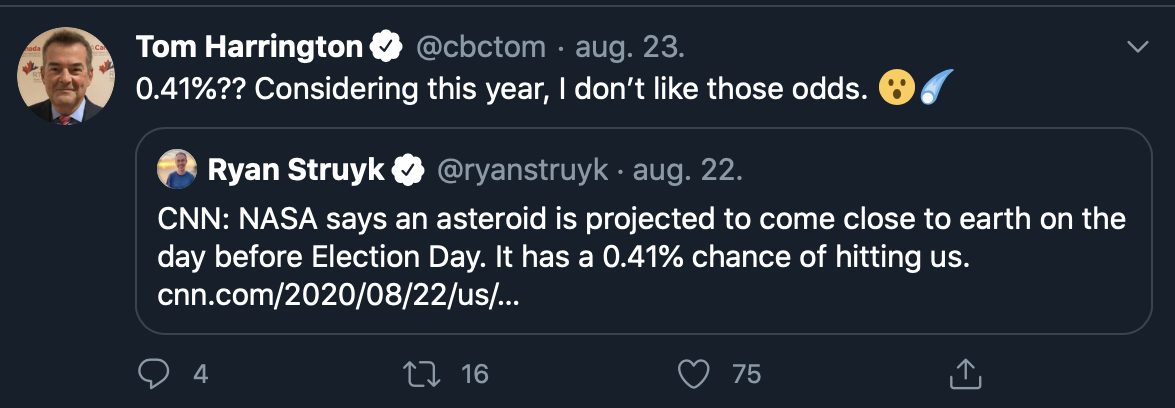Image resolution: width=1175 pixels, height=408 pixels.
Task: Open the Tom Harrington display name
Action: pyautogui.click(x=249, y=47)
